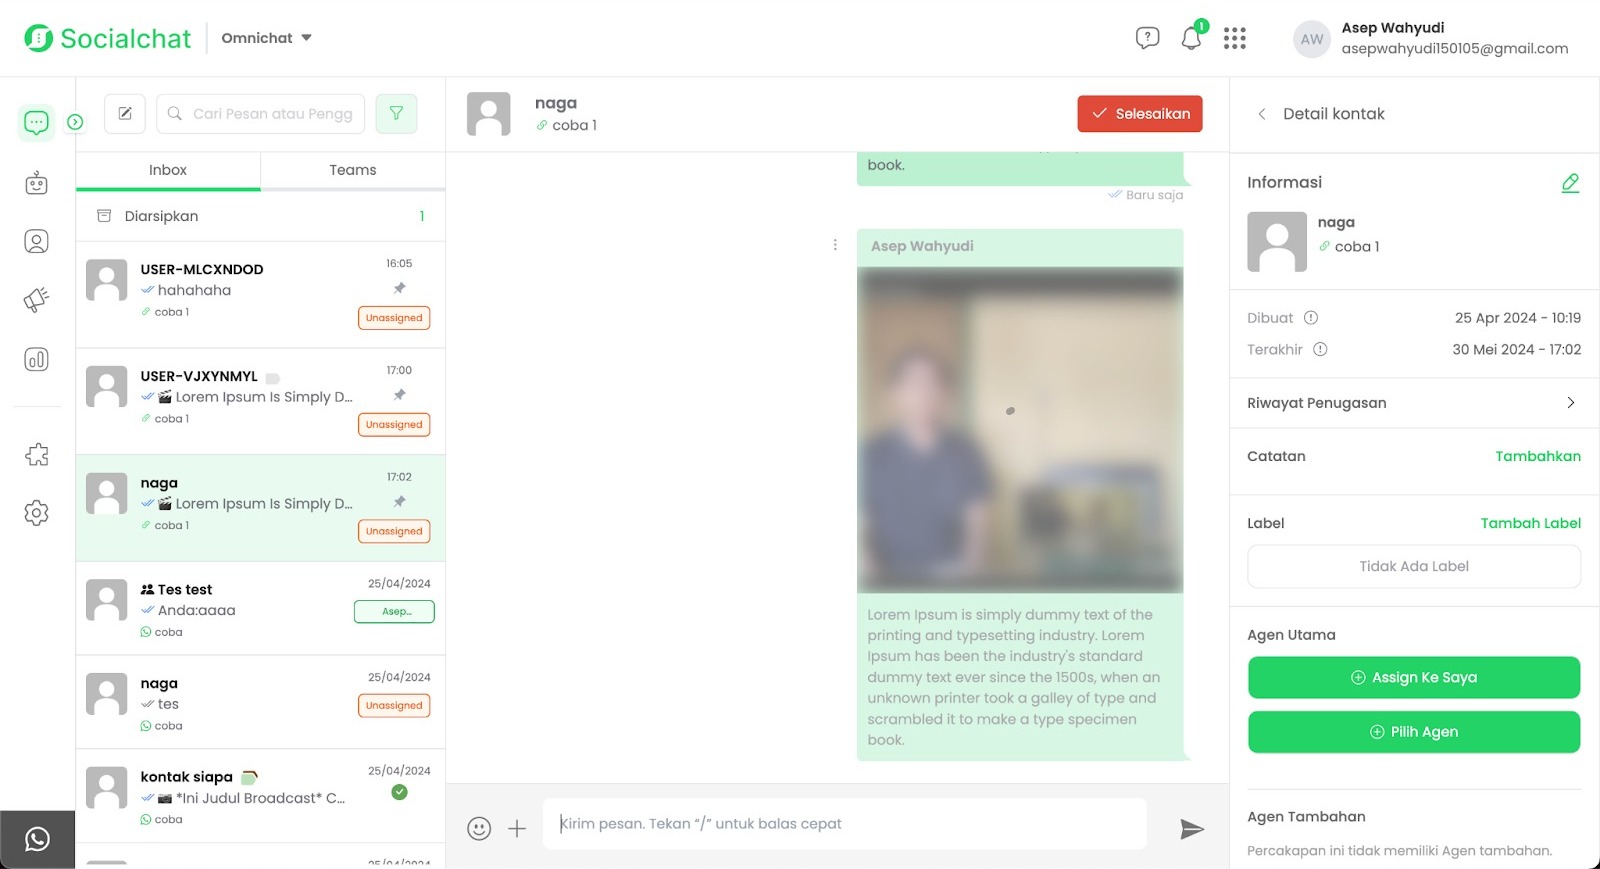Viewport: 1600px width, 869px height.
Task: Open the apps grid icon in header
Action: (1235, 39)
